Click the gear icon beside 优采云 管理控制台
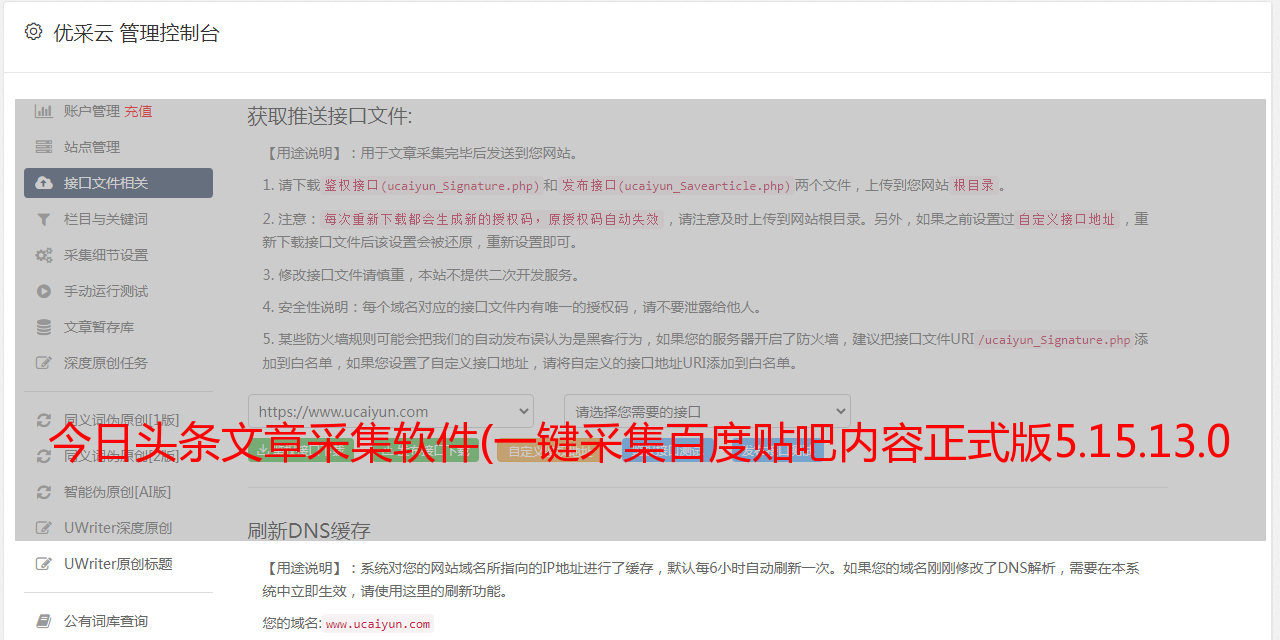Screen dimensions: 1280x640 [33, 32]
